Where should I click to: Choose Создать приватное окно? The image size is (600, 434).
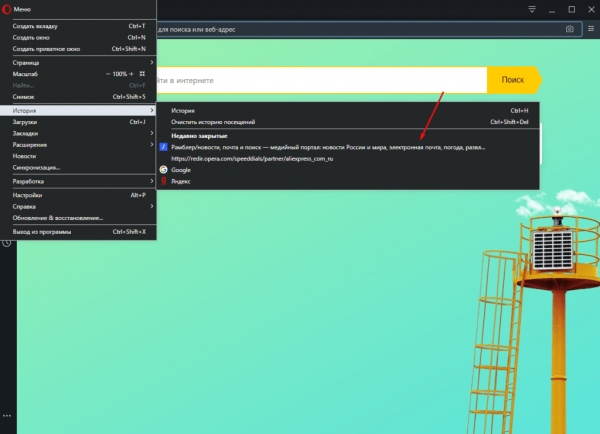[78, 49]
